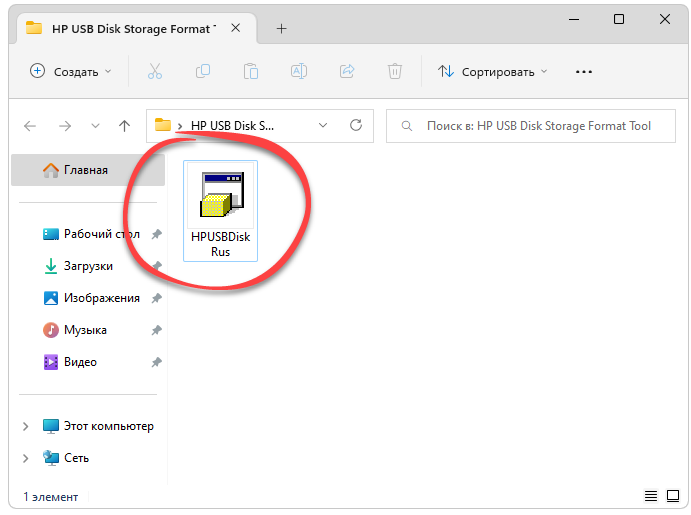Select Главная in the sidebar
The image size is (691, 515).
[x=88, y=170]
